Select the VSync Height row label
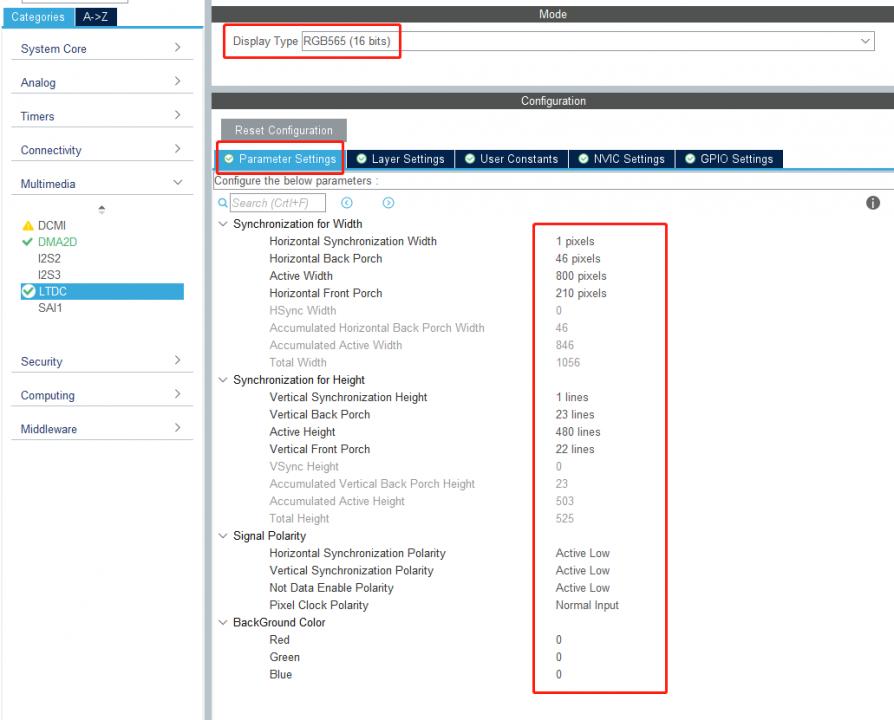Image resolution: width=894 pixels, height=720 pixels. [x=303, y=467]
